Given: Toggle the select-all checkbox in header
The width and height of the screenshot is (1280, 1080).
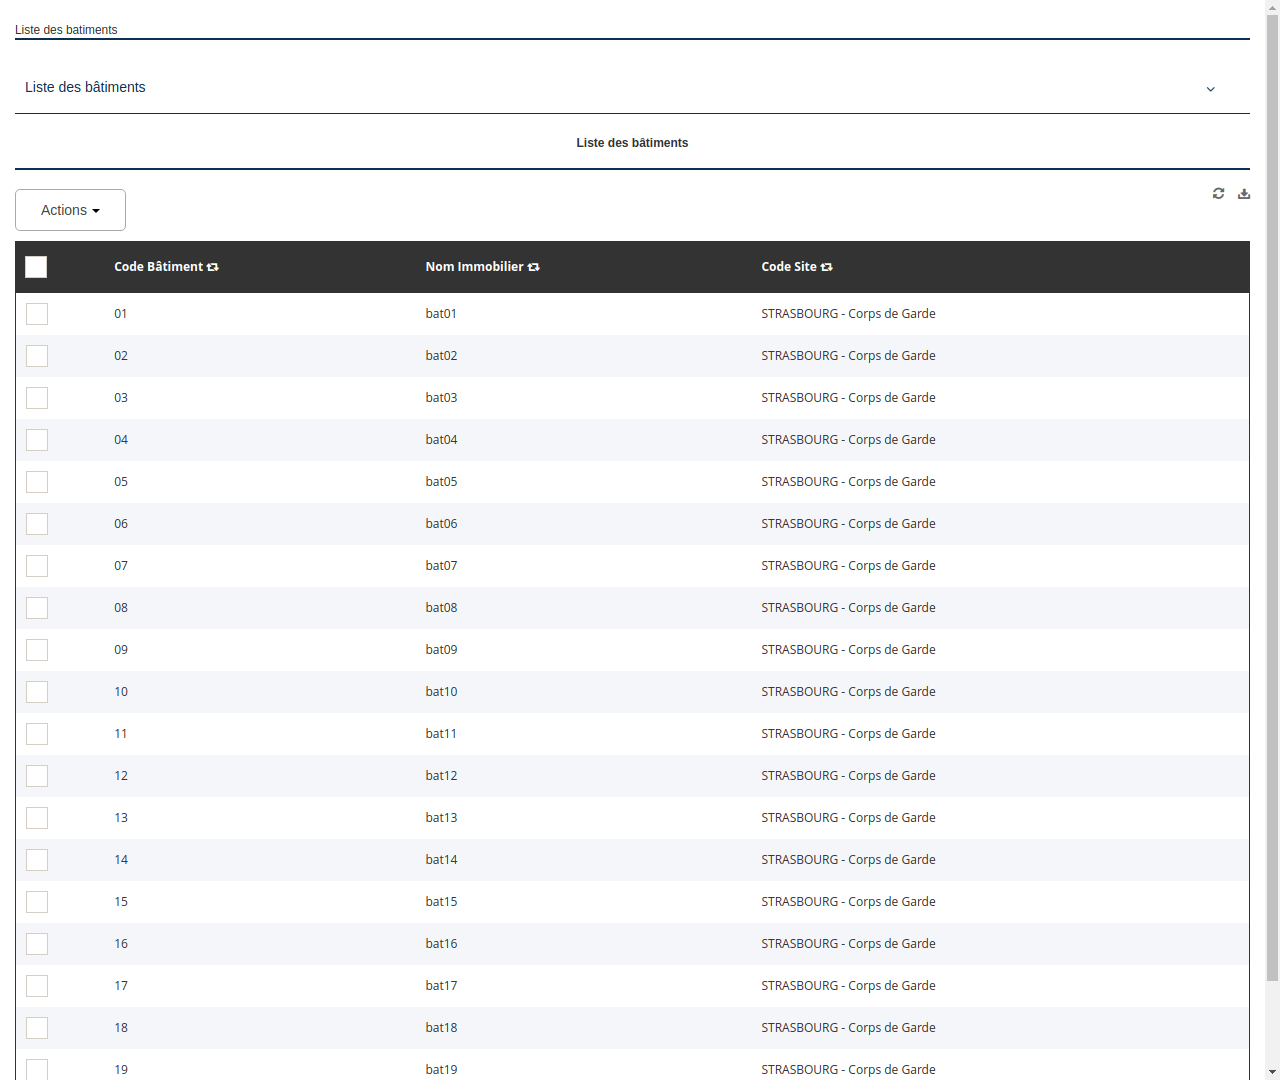Looking at the screenshot, I should pos(36,267).
